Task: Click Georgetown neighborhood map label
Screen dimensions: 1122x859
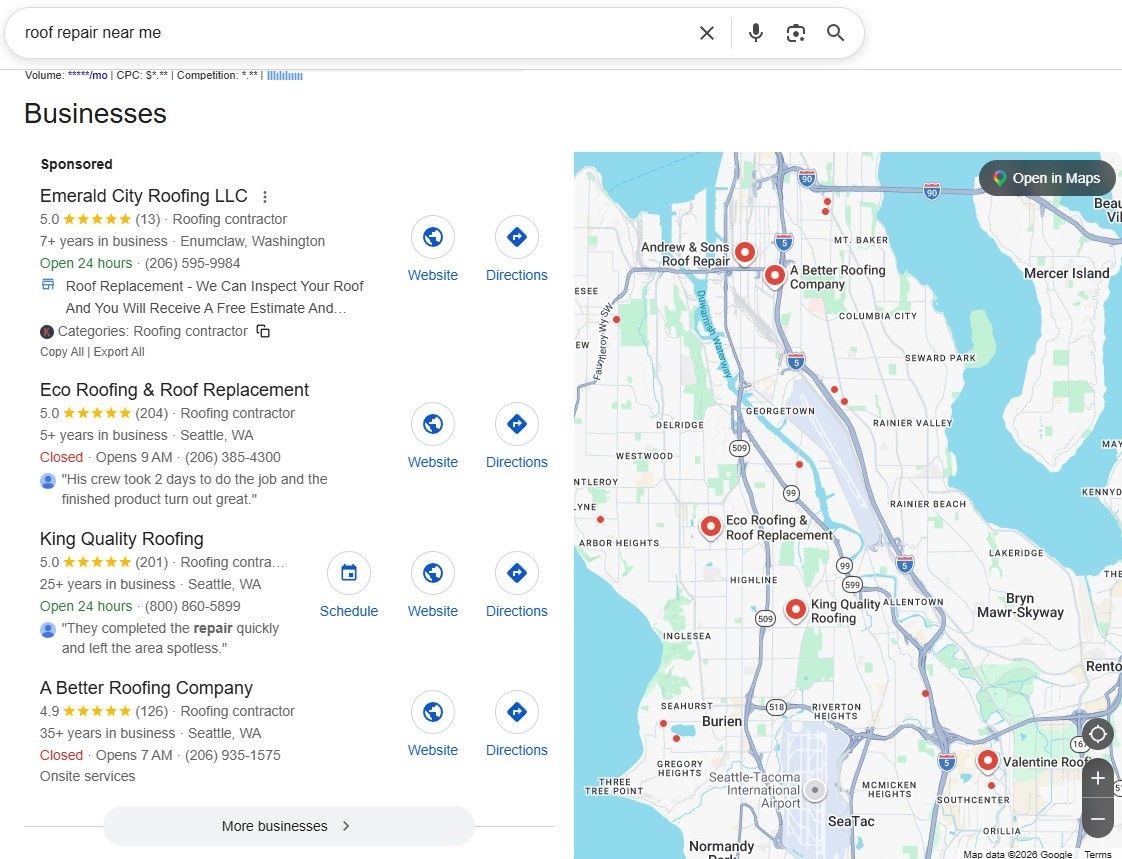Action: [780, 411]
